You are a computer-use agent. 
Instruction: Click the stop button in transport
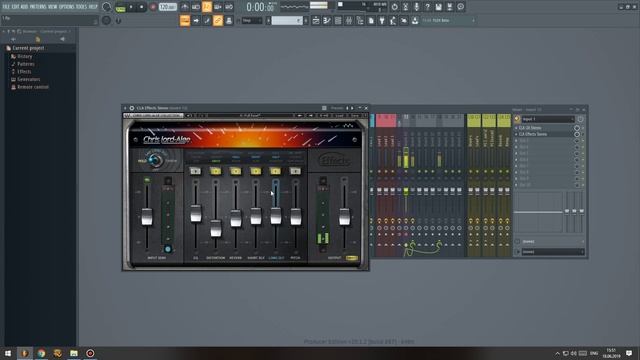coord(141,7)
